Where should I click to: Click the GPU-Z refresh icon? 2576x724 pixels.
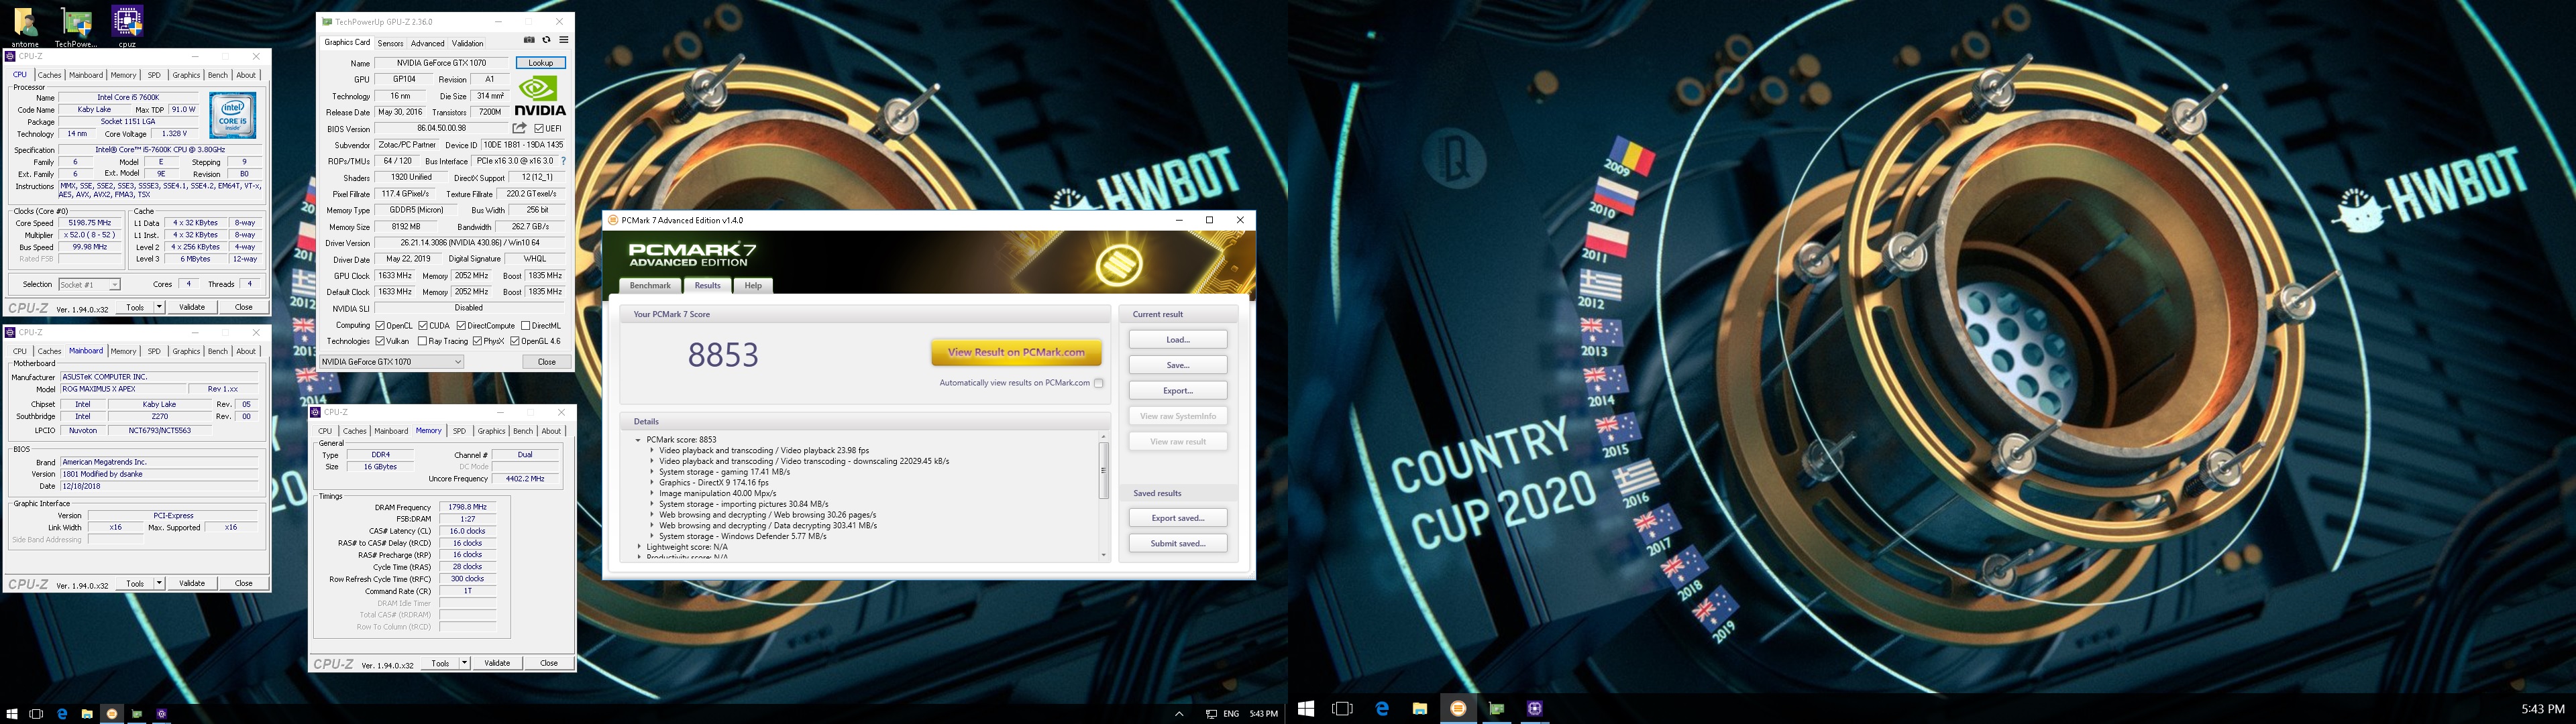(x=546, y=40)
